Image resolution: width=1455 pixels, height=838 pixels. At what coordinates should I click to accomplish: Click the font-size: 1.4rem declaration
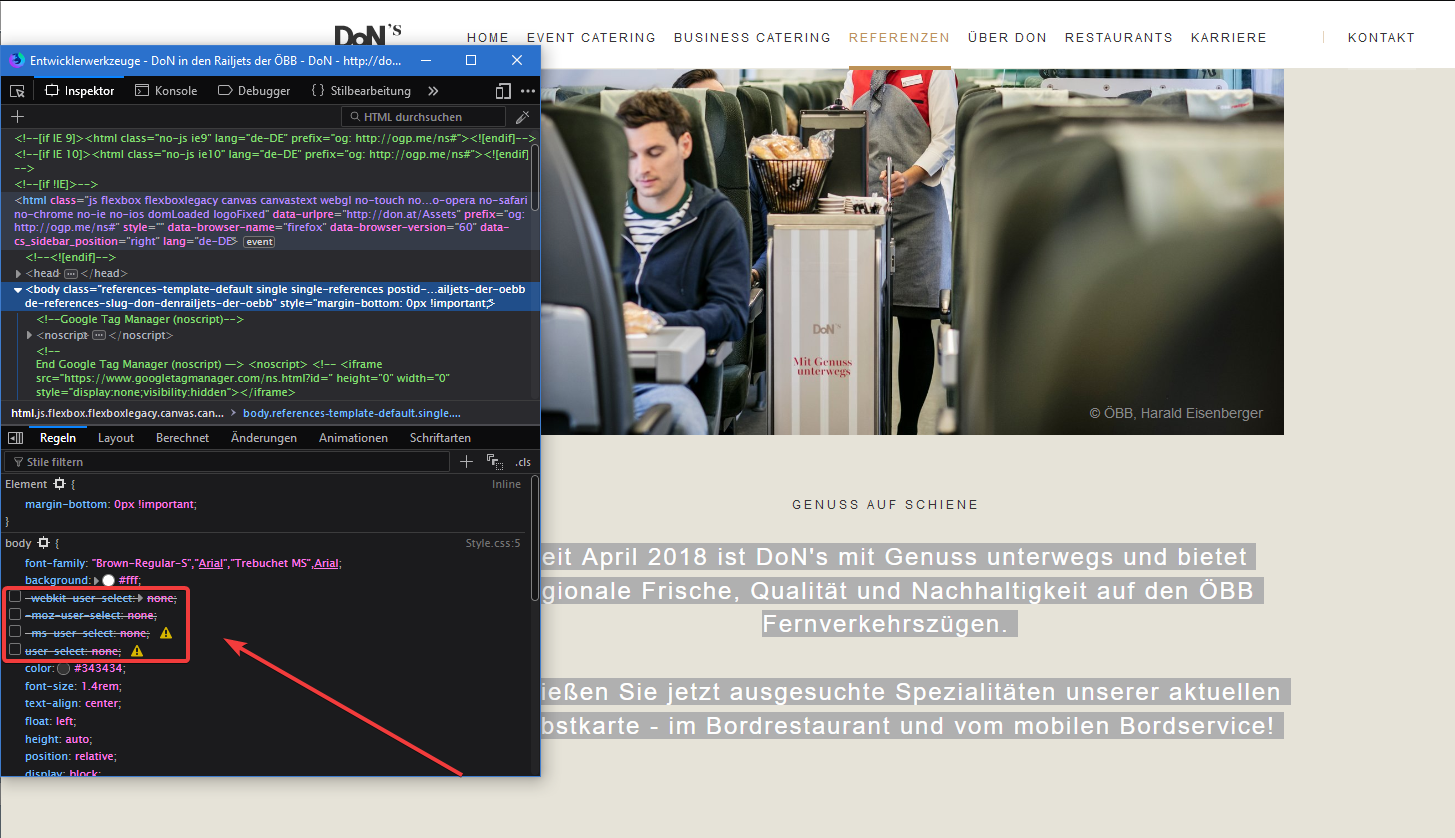tap(74, 686)
